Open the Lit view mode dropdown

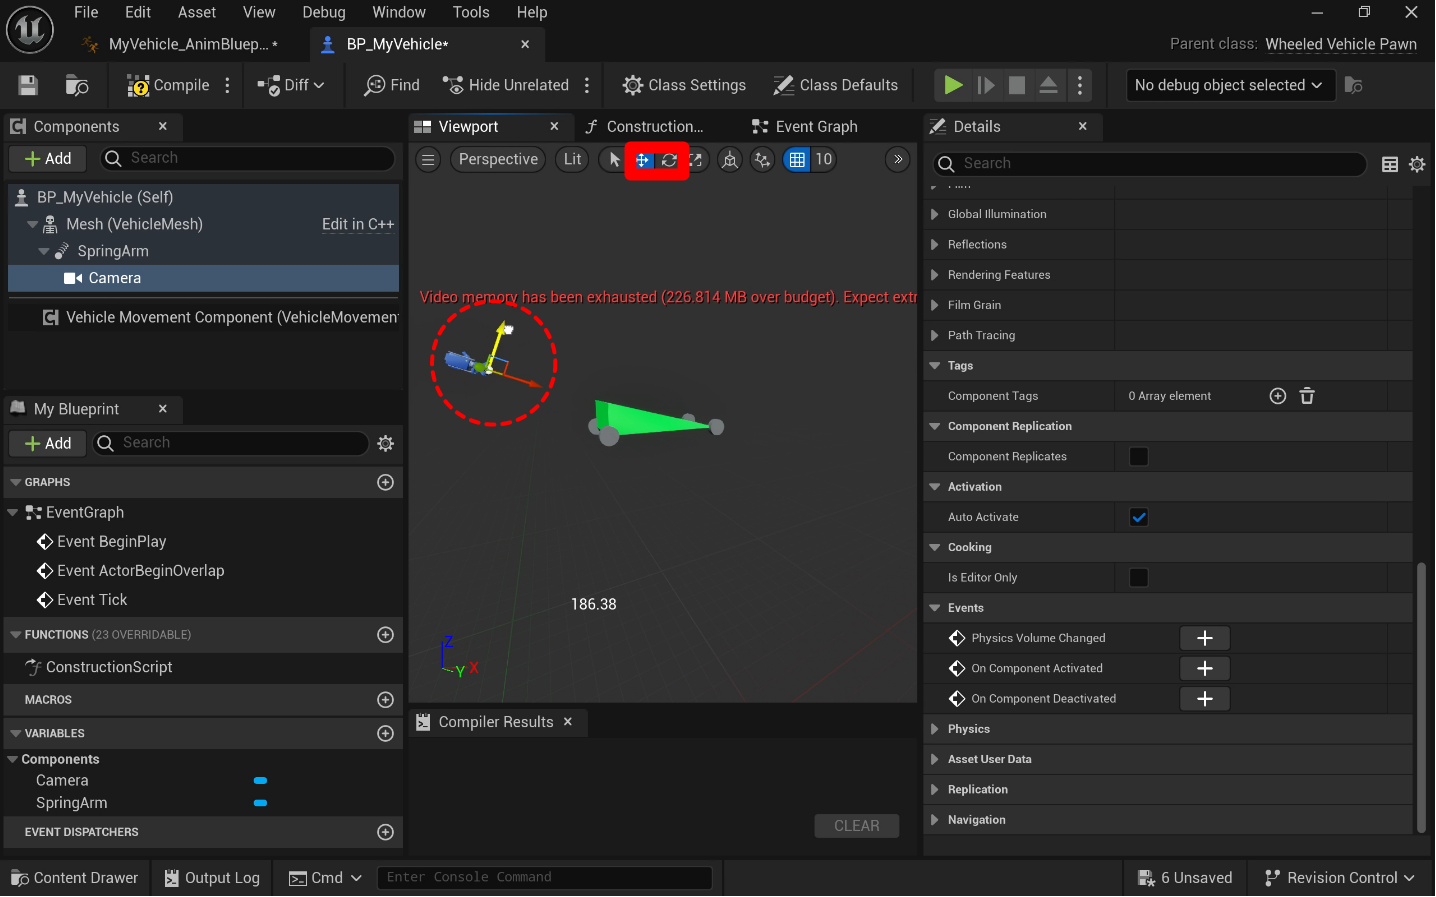coord(572,159)
